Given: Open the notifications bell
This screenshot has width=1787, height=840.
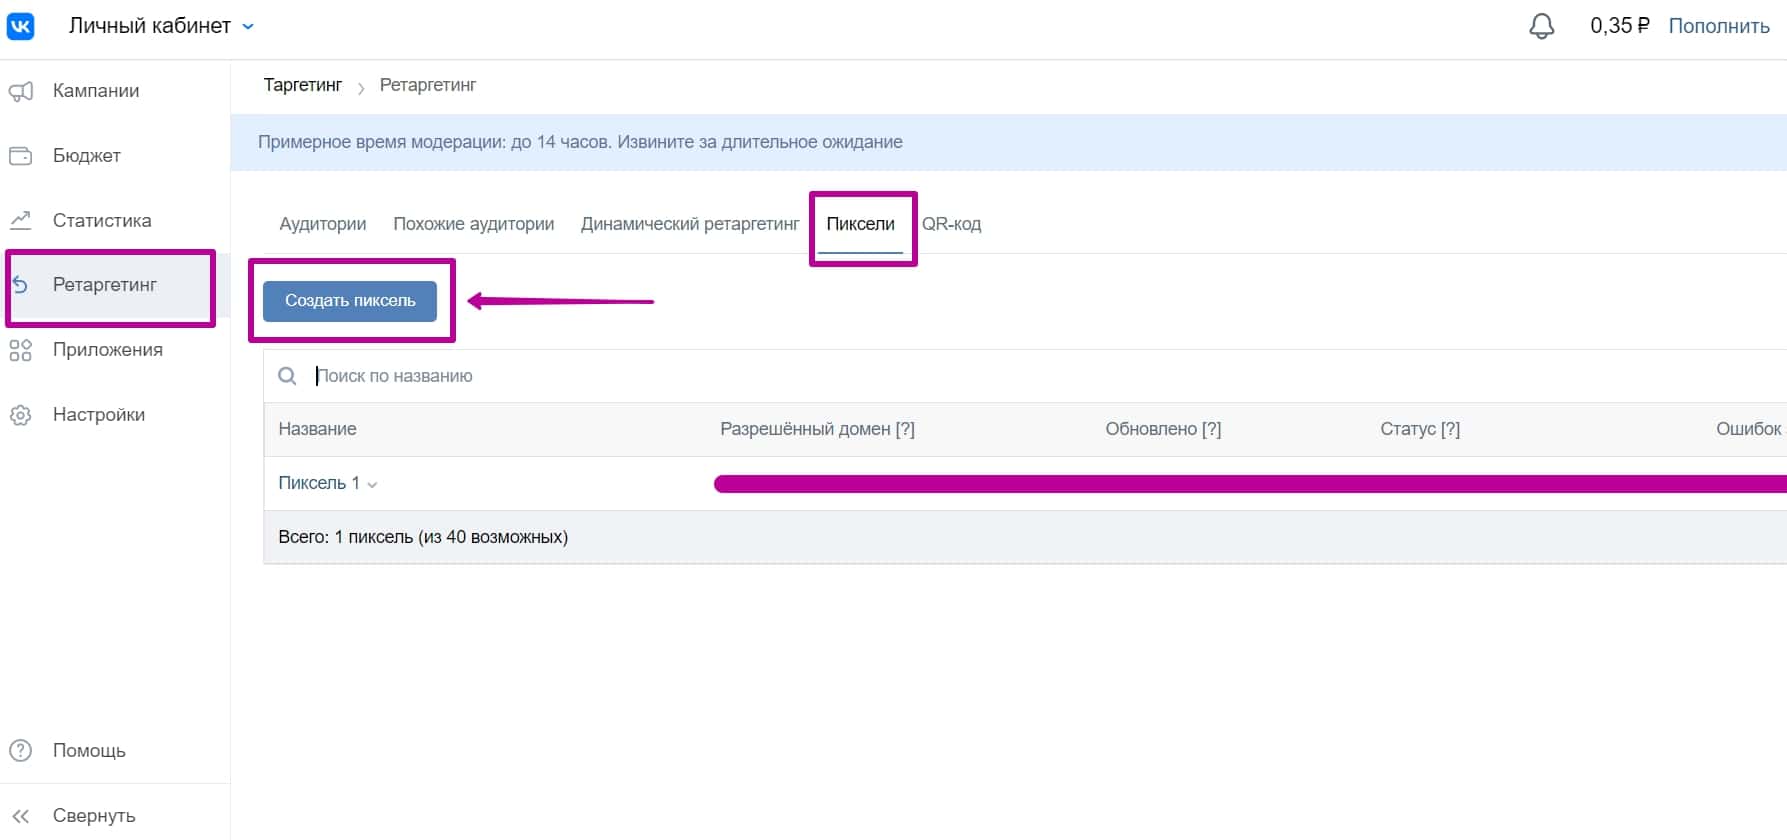Looking at the screenshot, I should pyautogui.click(x=1541, y=26).
